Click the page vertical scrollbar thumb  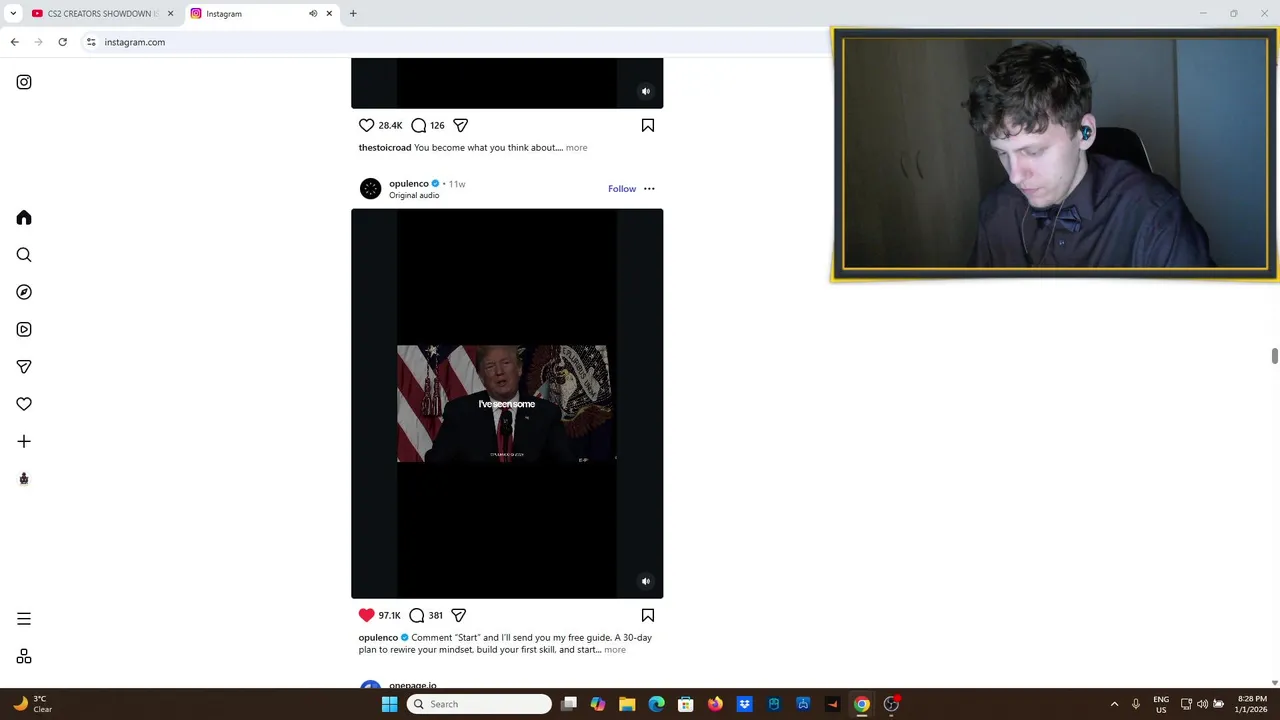pyautogui.click(x=1274, y=357)
